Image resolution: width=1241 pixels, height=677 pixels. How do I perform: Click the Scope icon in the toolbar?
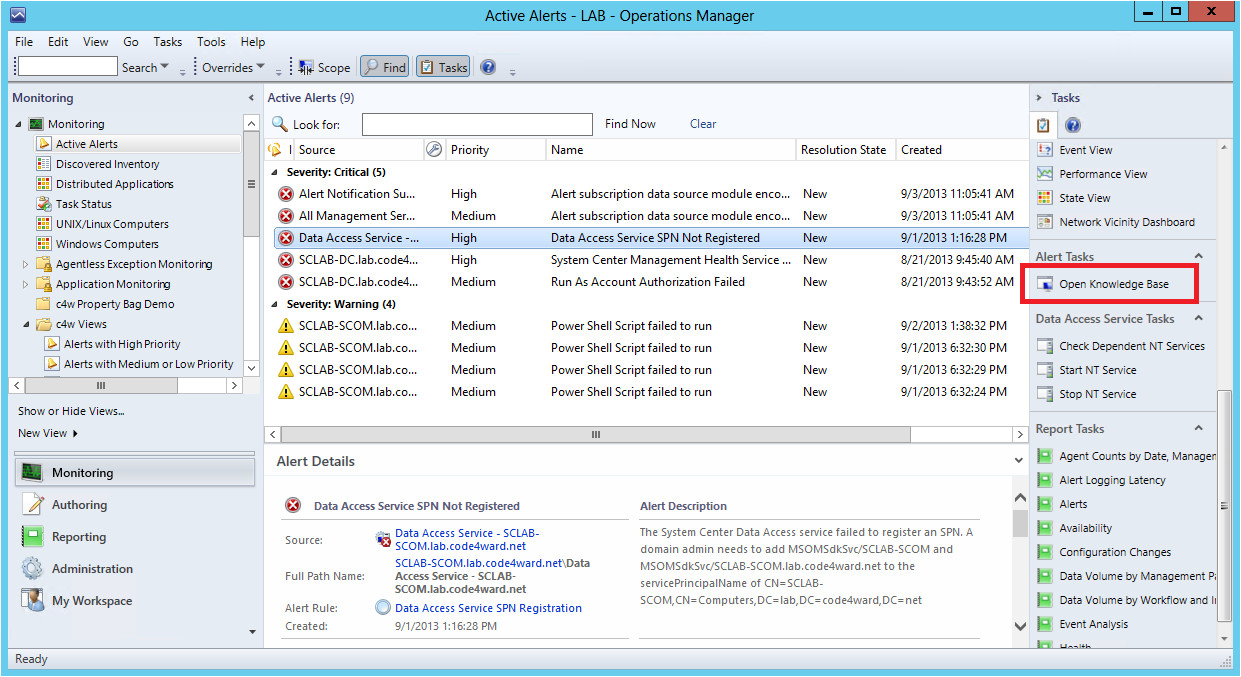click(305, 67)
